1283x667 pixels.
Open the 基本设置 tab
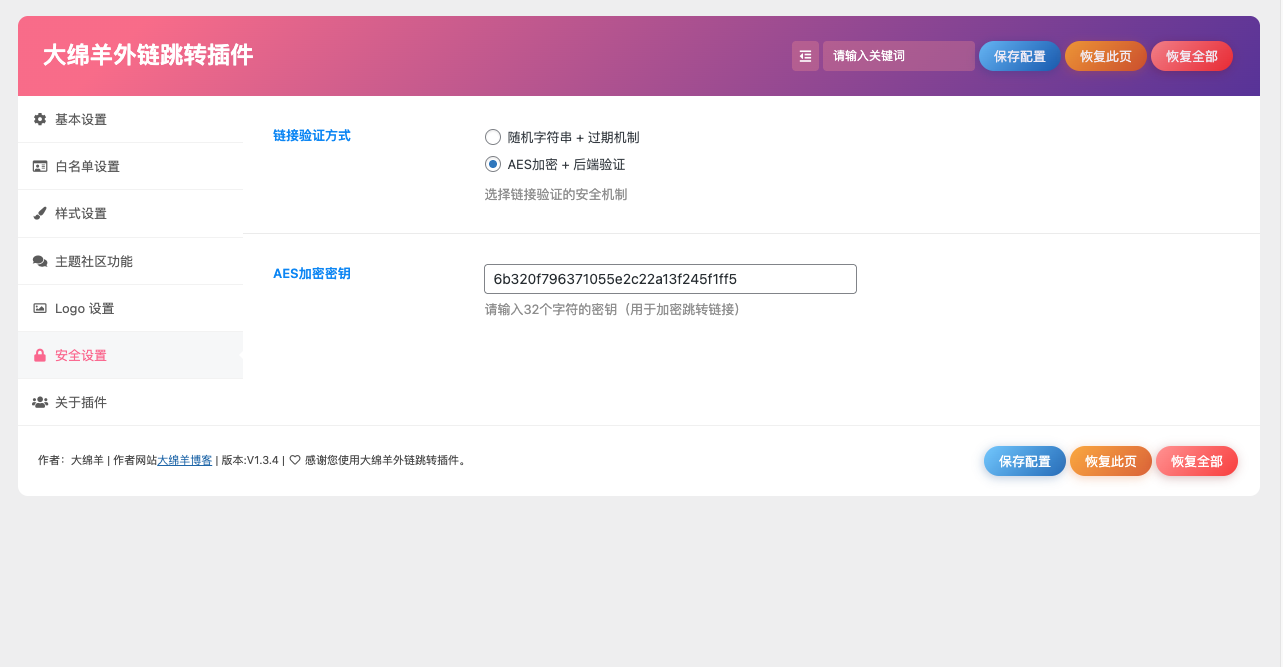click(130, 119)
